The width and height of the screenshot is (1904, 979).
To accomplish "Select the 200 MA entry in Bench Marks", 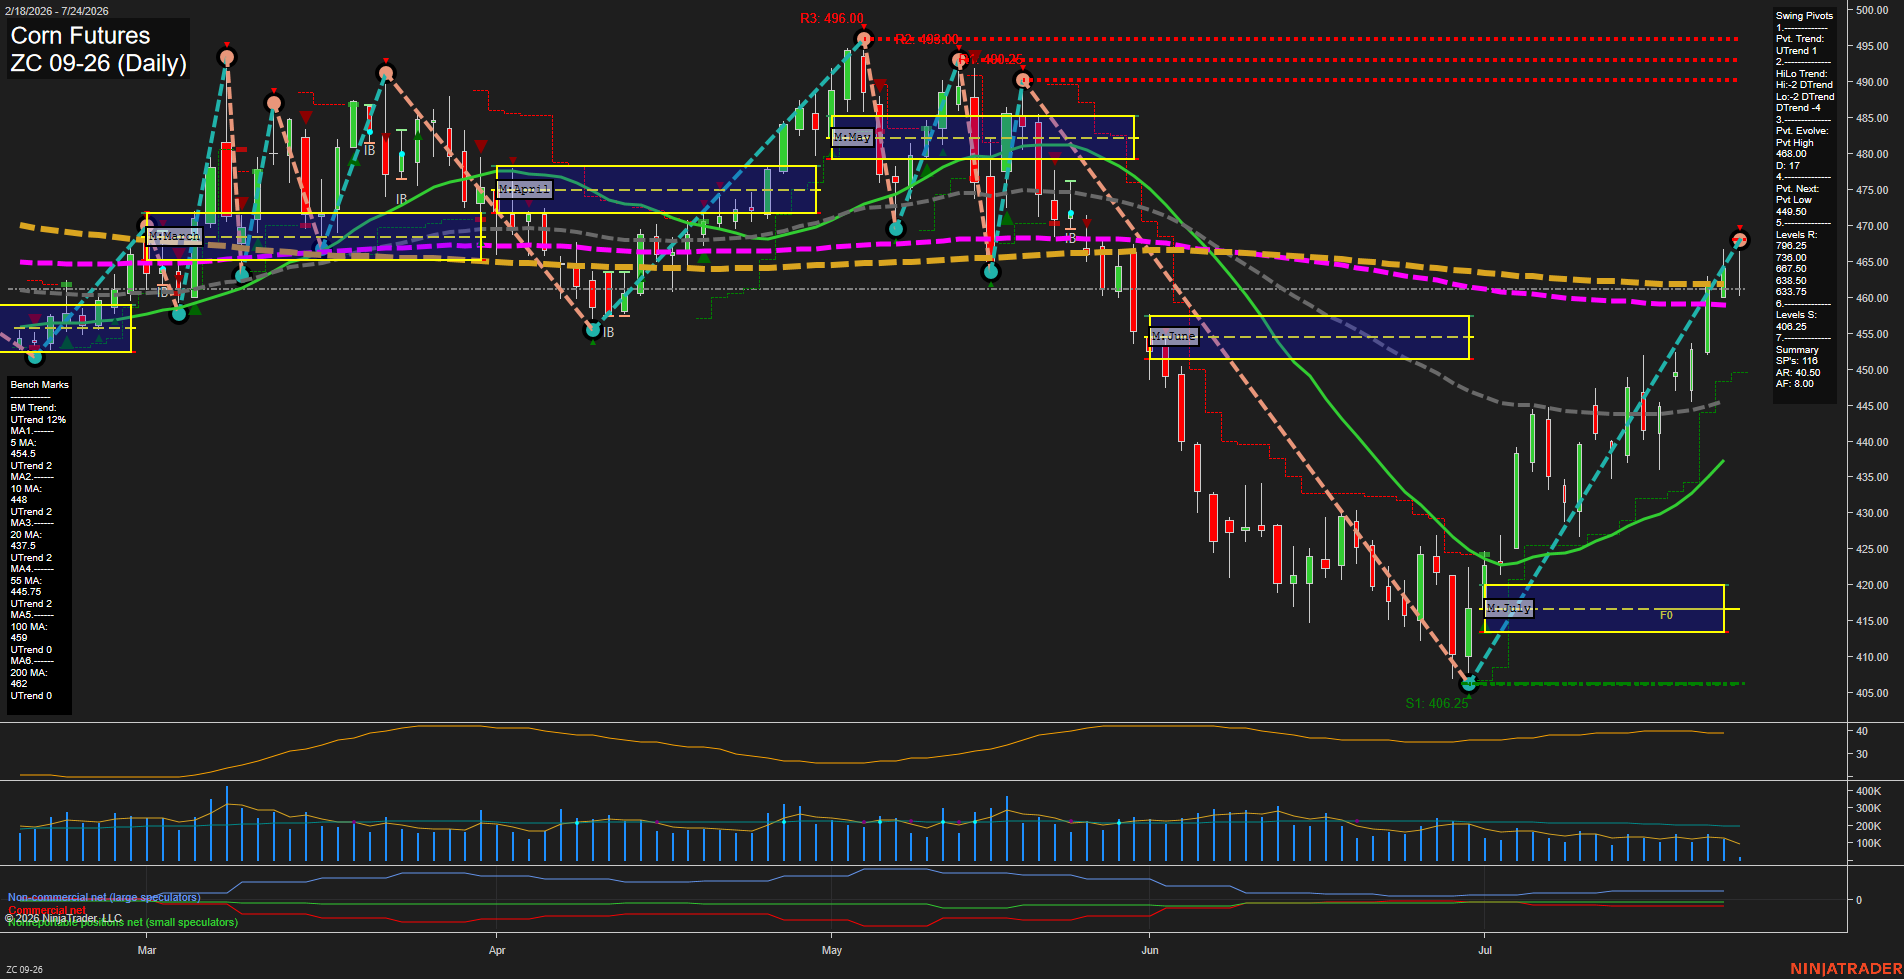I will click(x=29, y=673).
